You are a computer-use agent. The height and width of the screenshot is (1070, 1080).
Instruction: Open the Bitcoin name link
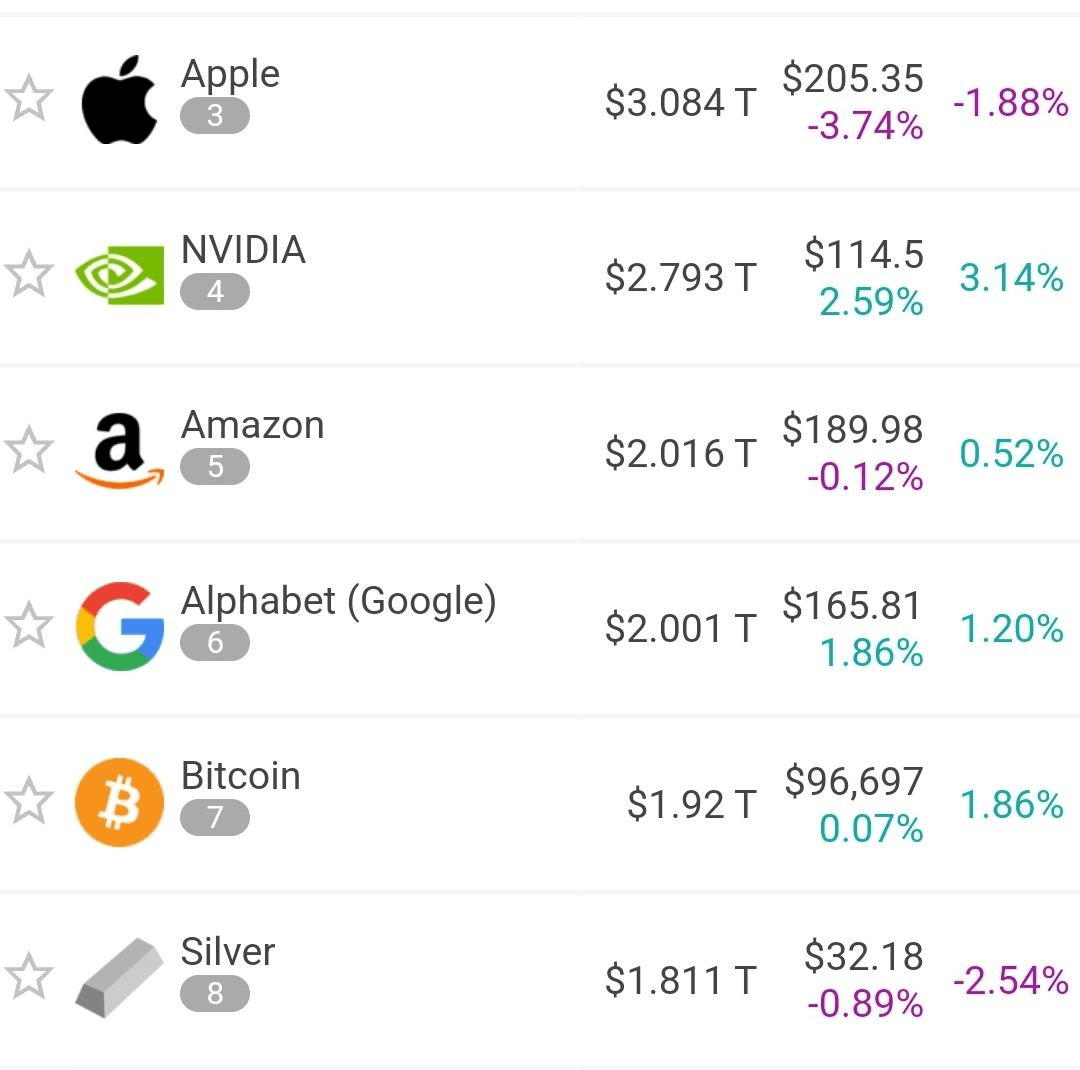pos(240,776)
